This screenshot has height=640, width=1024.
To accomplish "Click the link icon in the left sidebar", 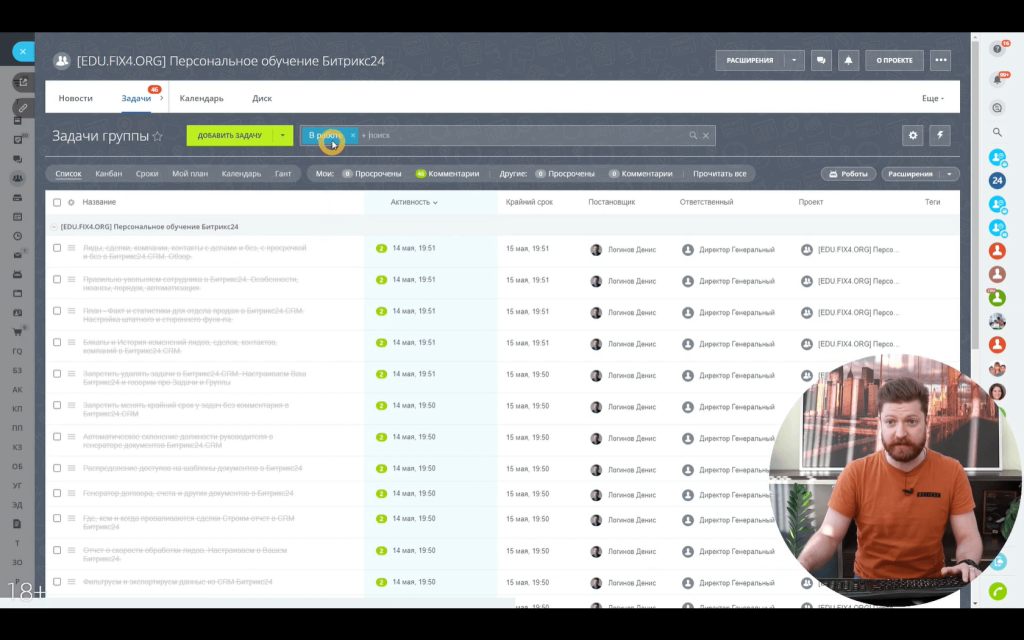I will (23, 108).
